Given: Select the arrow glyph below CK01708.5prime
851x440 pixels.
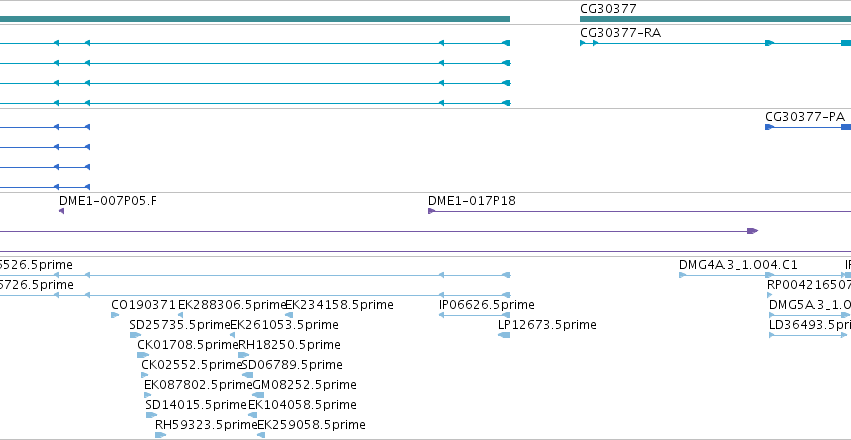Looking at the screenshot, I should [x=143, y=355].
